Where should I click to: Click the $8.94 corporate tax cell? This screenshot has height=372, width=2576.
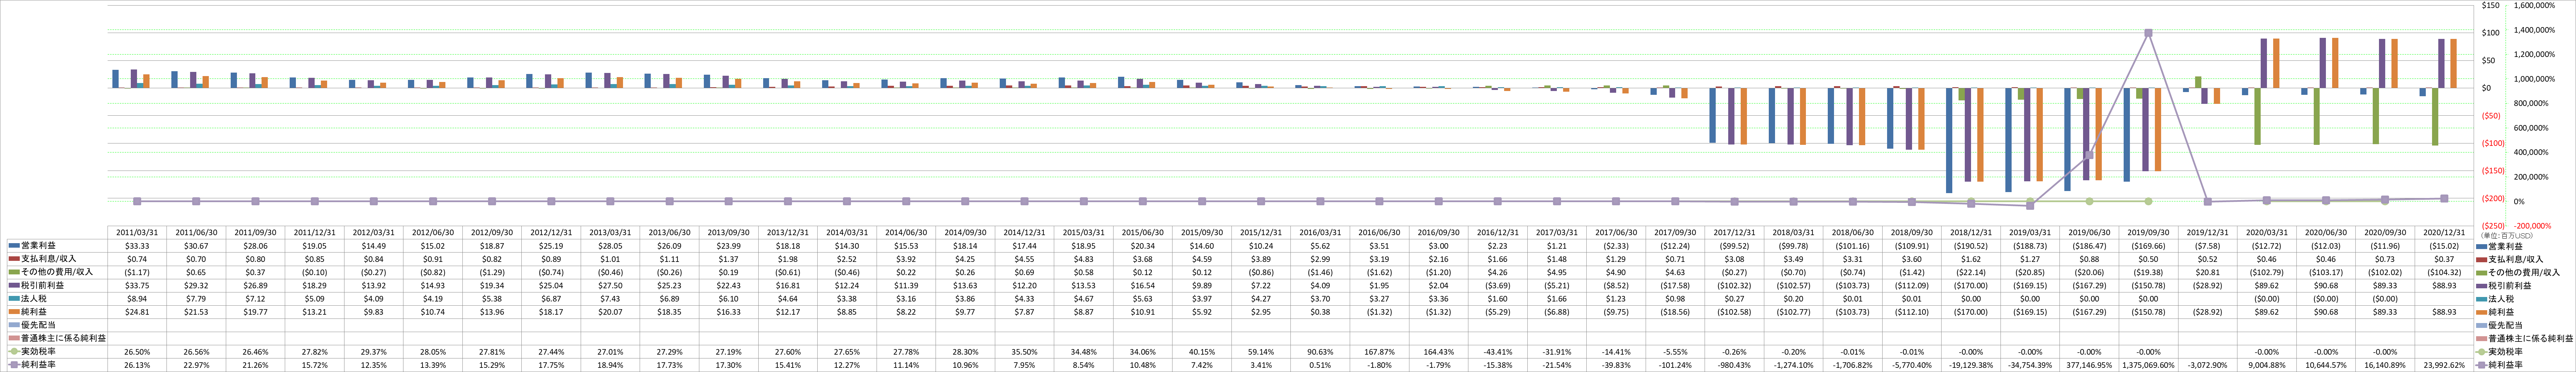[137, 298]
